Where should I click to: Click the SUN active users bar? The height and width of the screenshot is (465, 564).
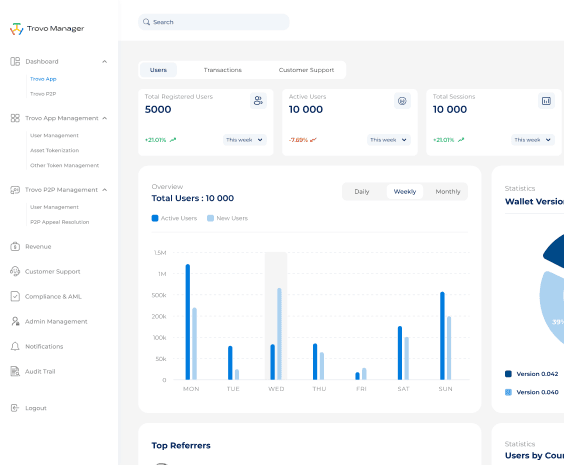442,336
